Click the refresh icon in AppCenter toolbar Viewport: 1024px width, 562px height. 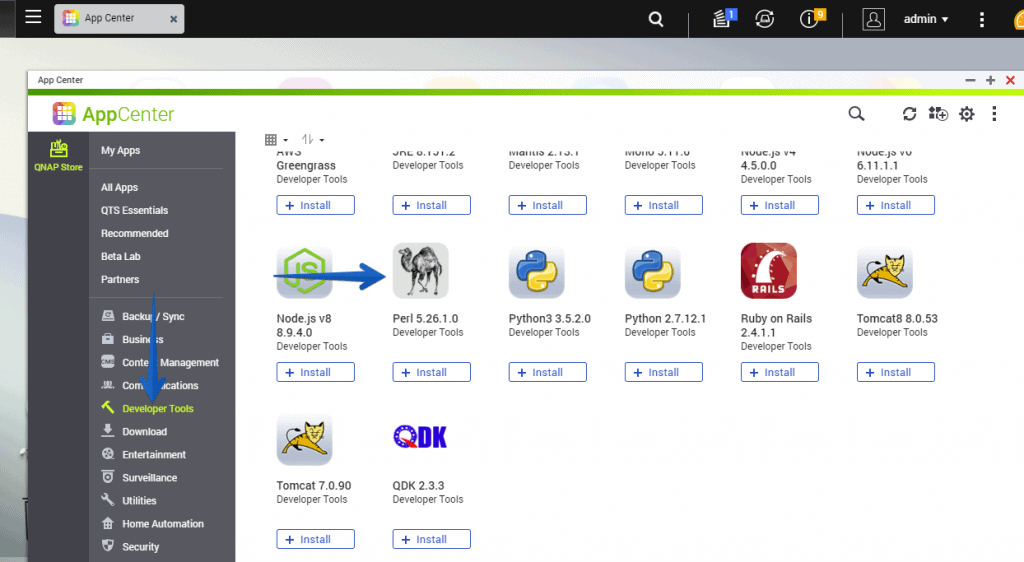(x=909, y=114)
